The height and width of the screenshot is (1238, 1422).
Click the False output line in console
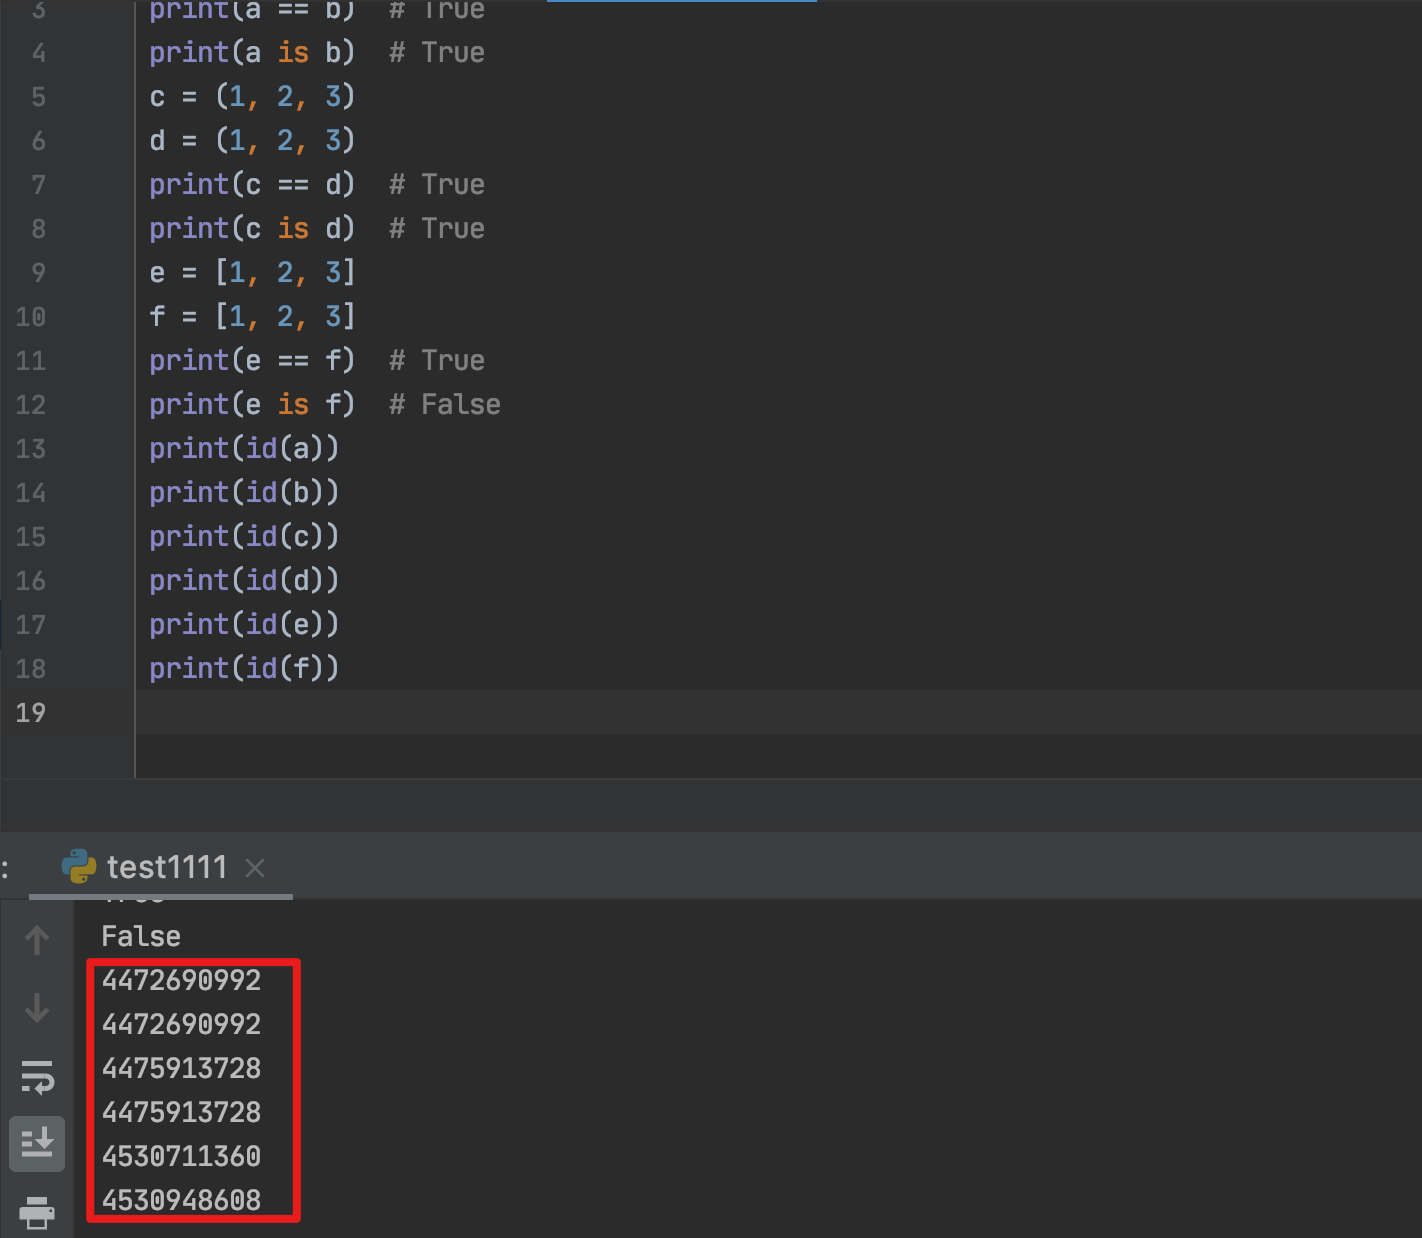(140, 936)
